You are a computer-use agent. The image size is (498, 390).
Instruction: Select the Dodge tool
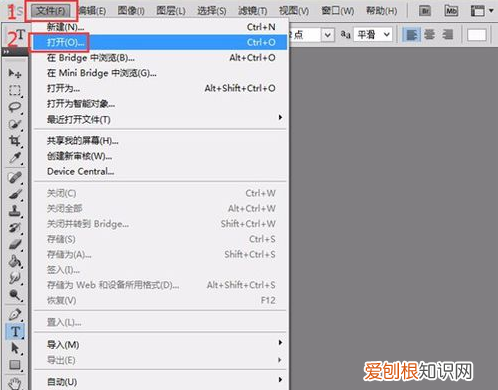tap(15, 295)
